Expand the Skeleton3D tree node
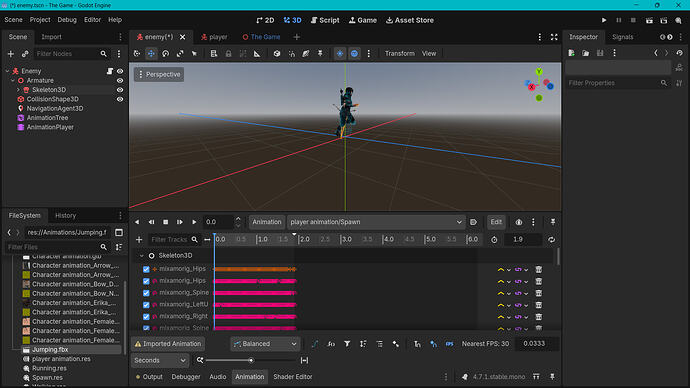 [x=18, y=90]
